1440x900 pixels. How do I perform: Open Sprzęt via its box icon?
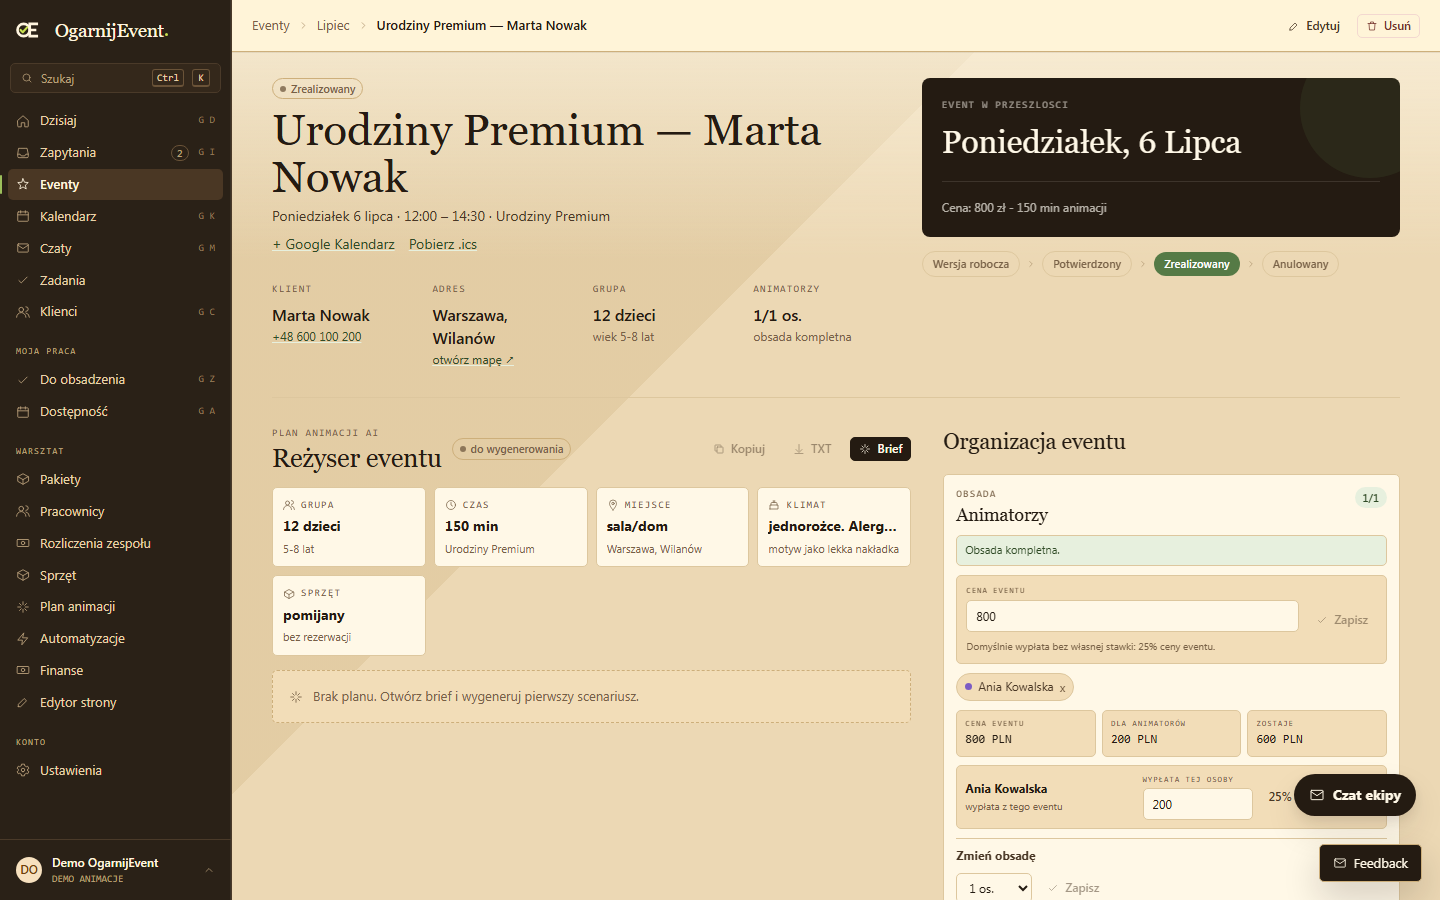click(x=23, y=575)
